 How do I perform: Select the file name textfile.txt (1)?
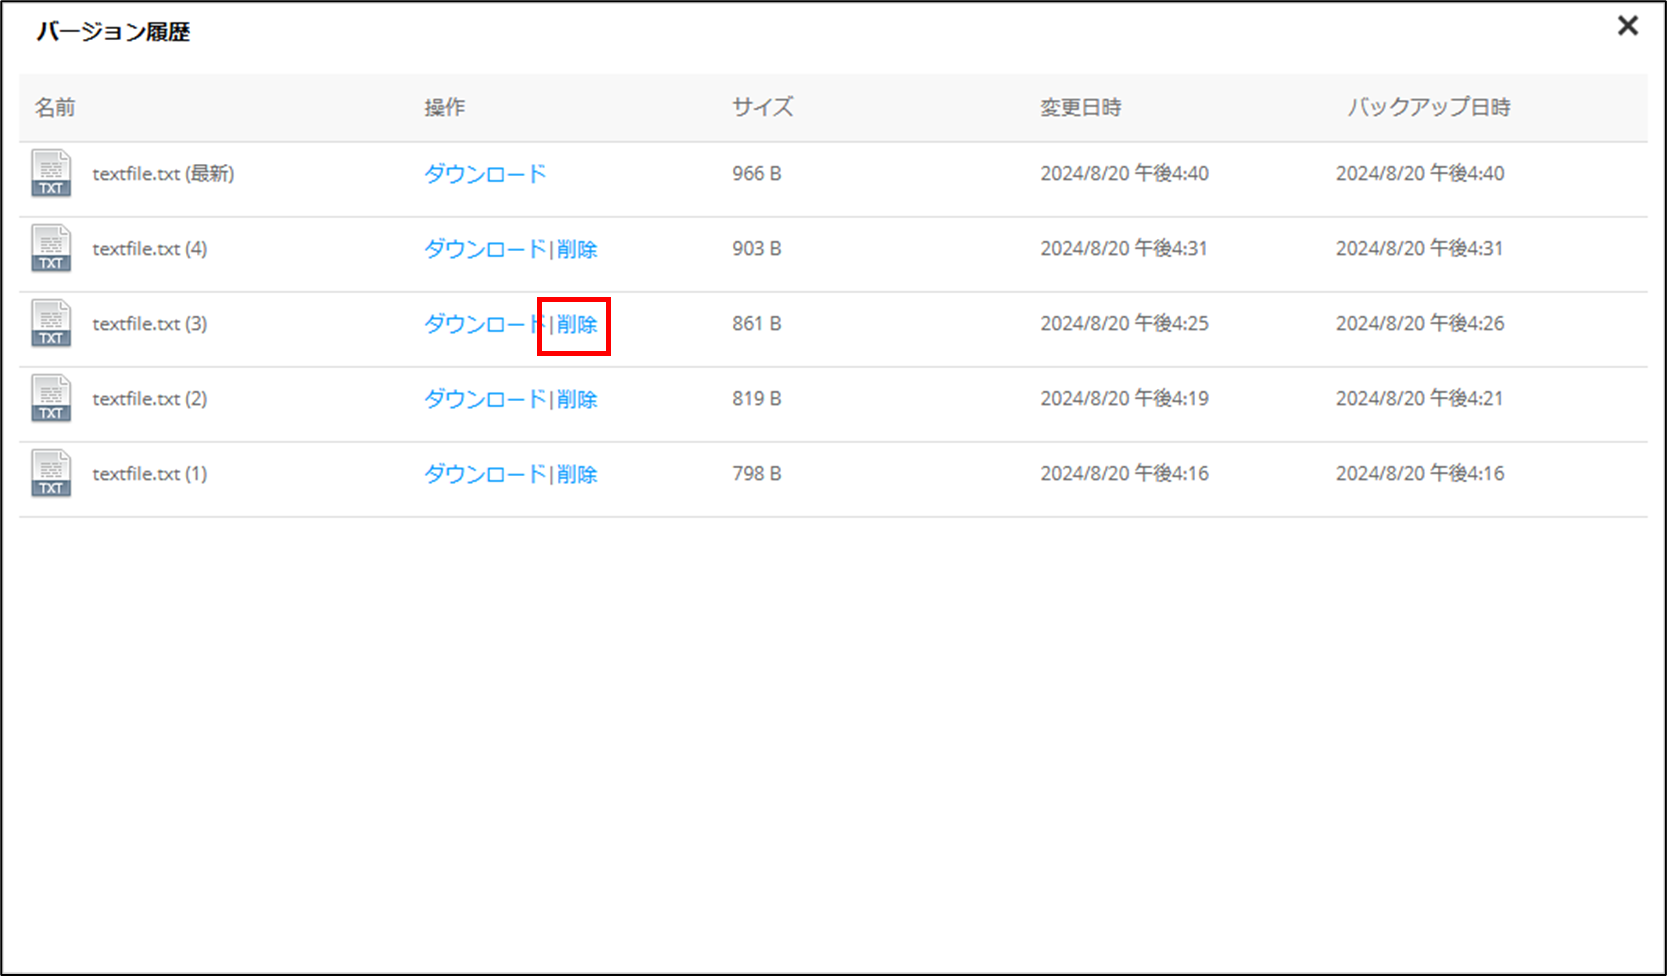150,473
